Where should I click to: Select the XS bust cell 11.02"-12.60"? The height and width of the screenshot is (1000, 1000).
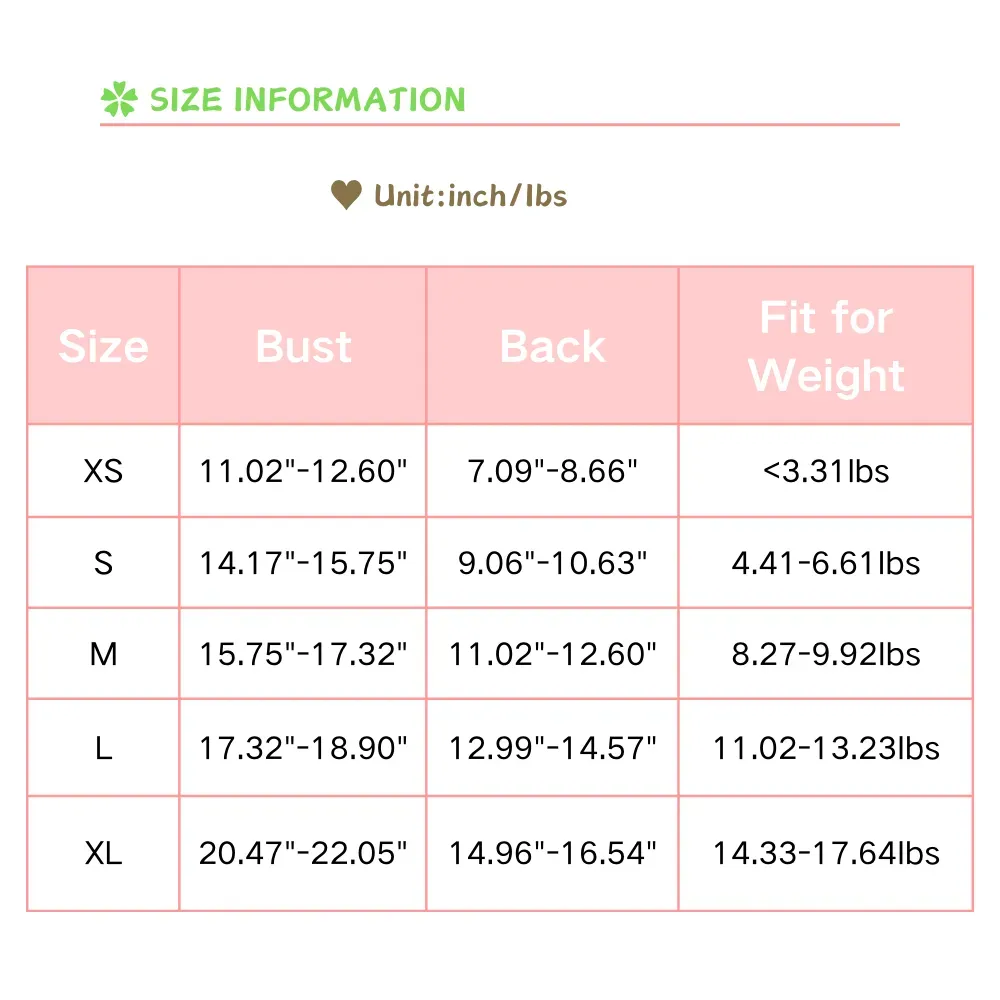click(303, 471)
